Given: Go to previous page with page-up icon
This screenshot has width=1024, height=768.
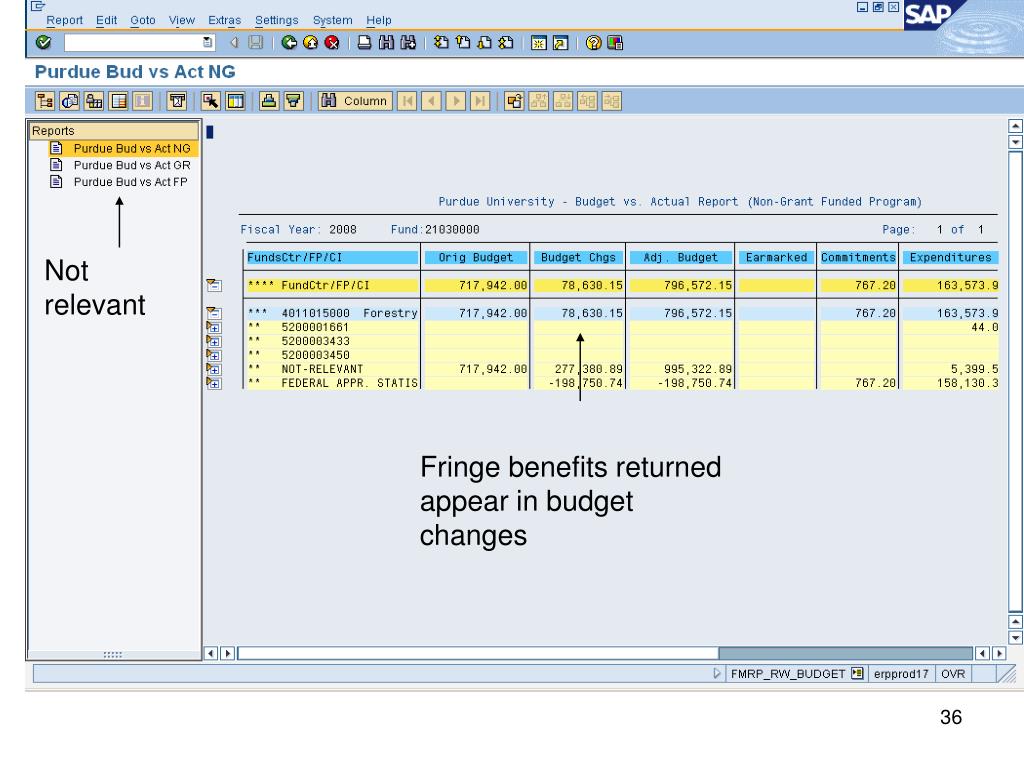Looking at the screenshot, I should pos(463,42).
